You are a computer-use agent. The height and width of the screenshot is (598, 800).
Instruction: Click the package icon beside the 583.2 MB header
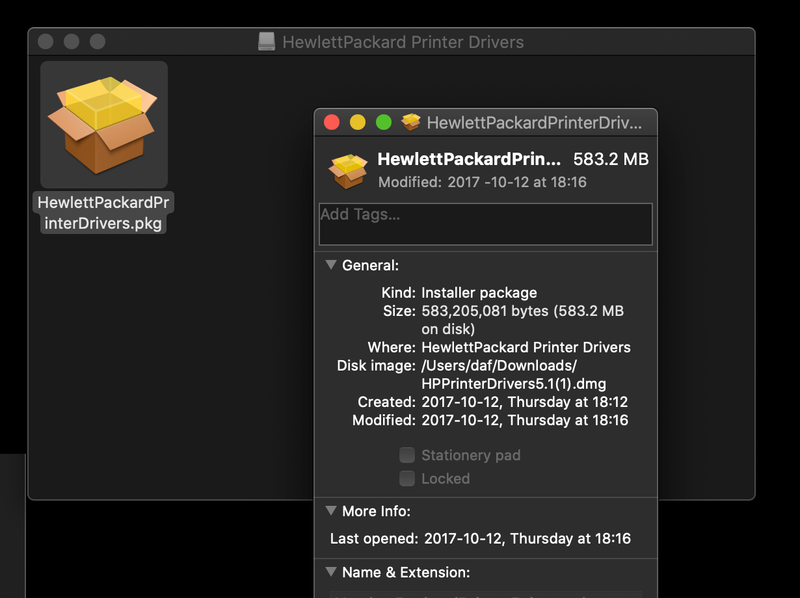tap(347, 170)
